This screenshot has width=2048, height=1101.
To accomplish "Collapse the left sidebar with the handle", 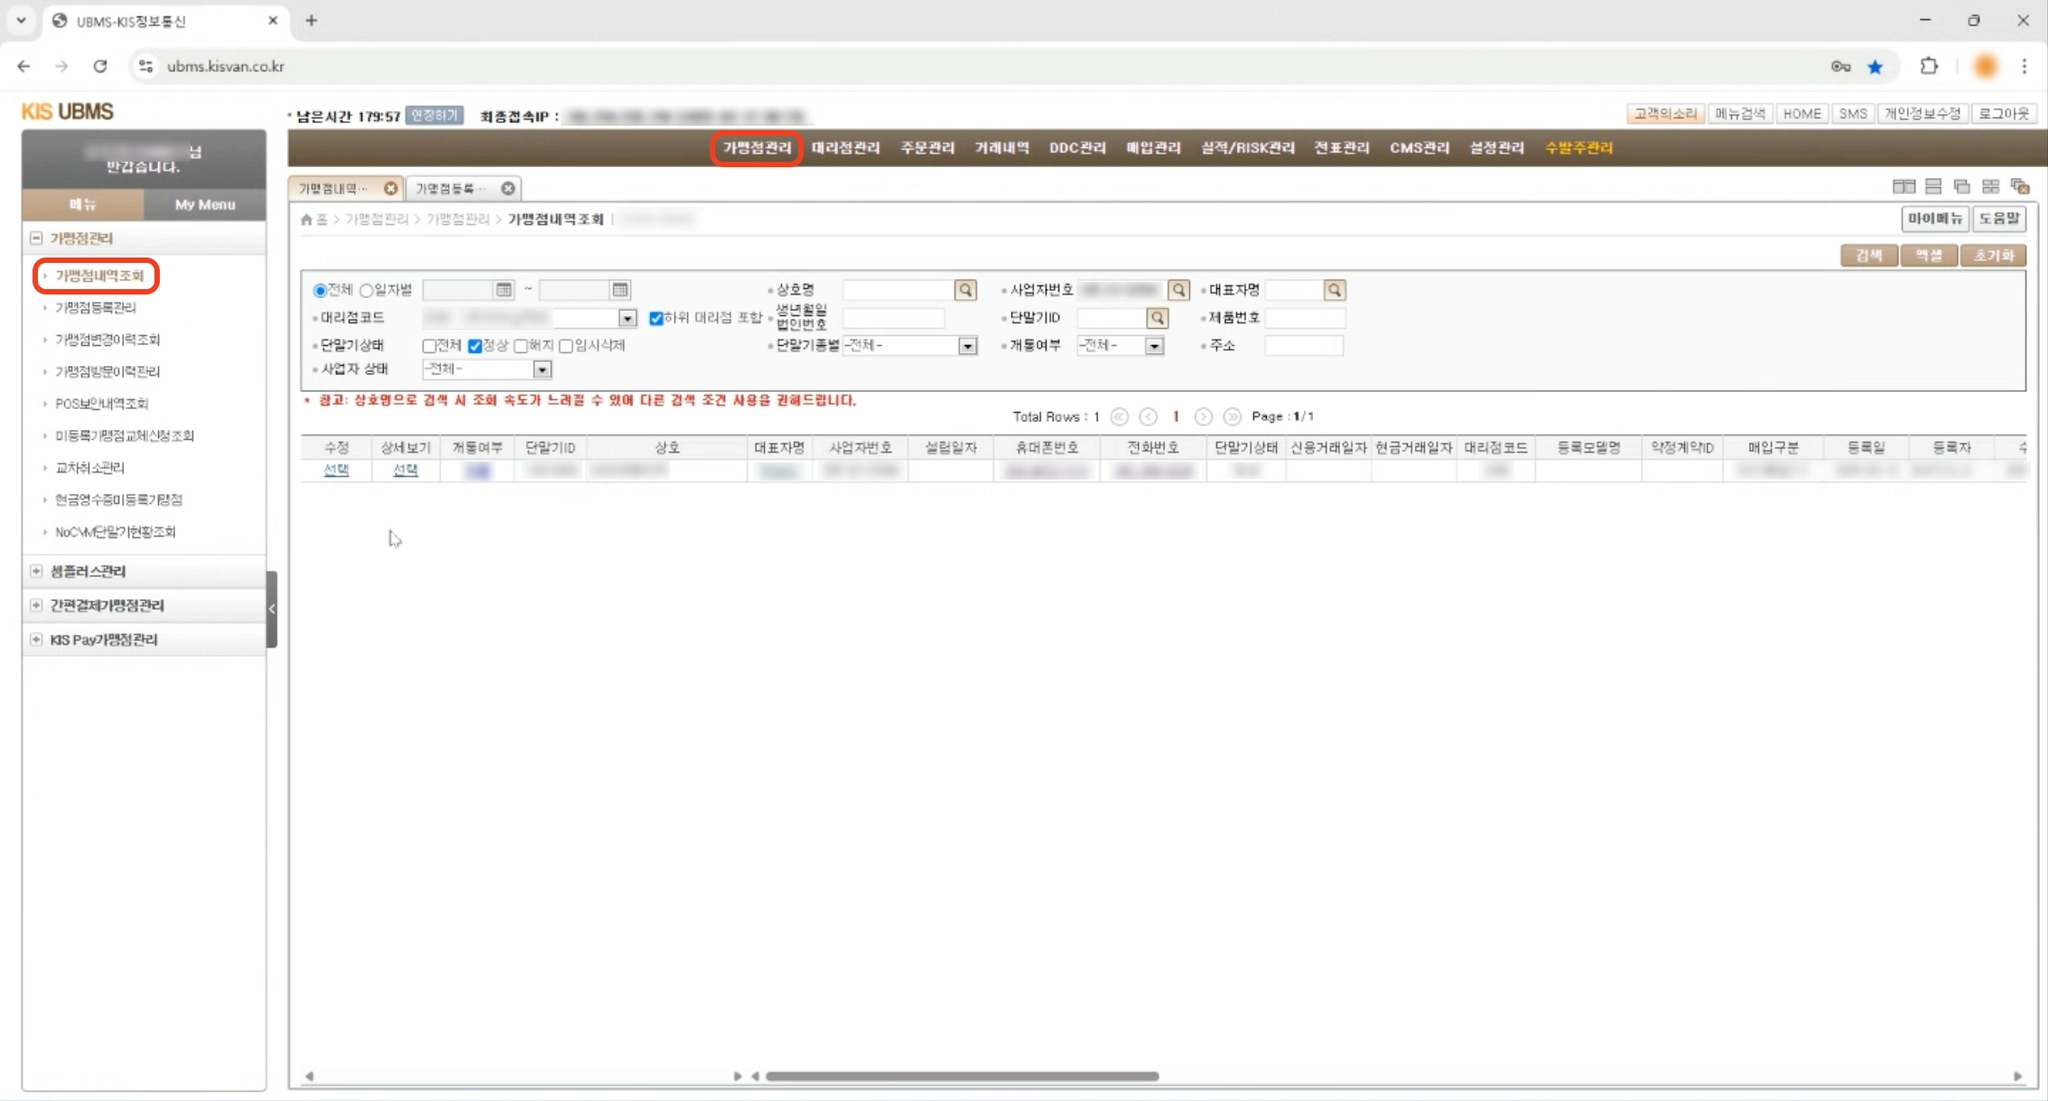I will [271, 608].
